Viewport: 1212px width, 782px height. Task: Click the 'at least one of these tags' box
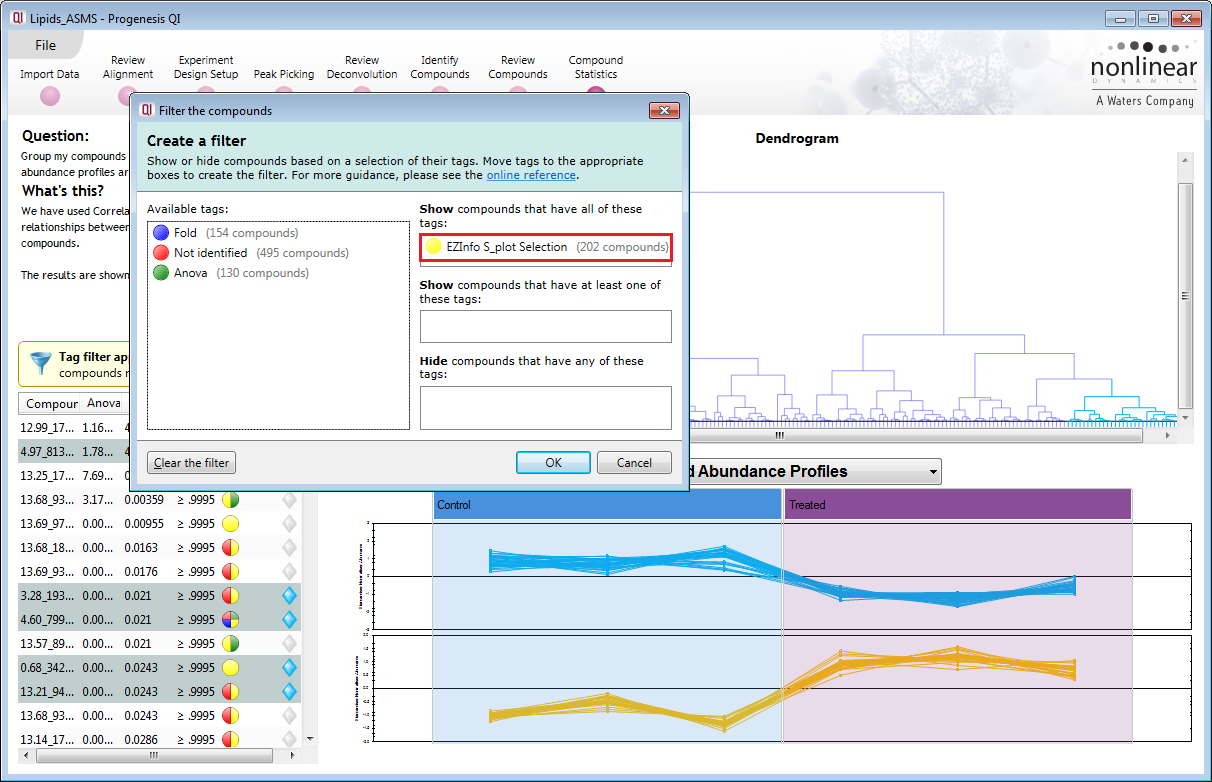click(546, 326)
